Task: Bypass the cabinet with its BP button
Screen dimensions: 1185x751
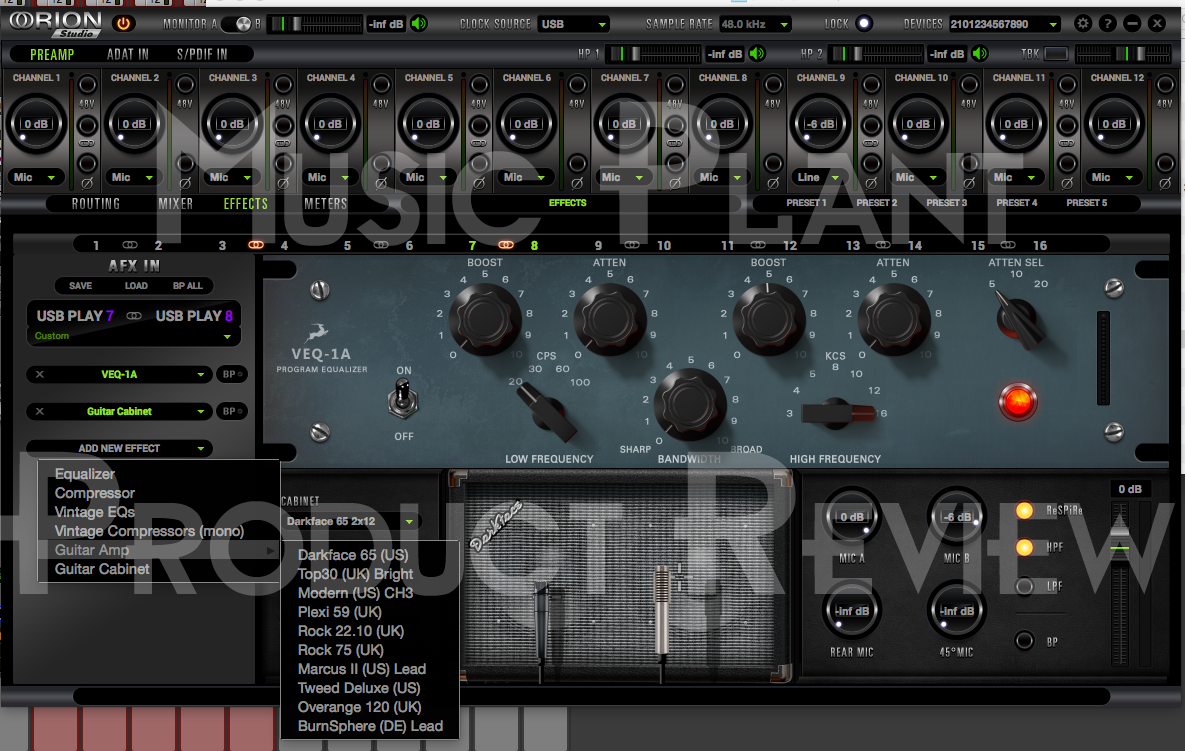Action: tap(1024, 641)
